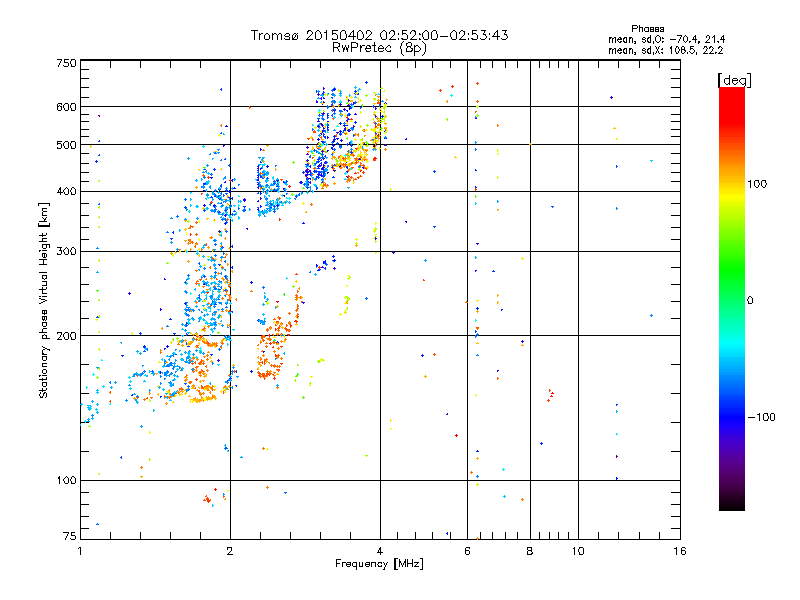
Task: Click the x-axis tick label '16'
Action: pos(680,551)
